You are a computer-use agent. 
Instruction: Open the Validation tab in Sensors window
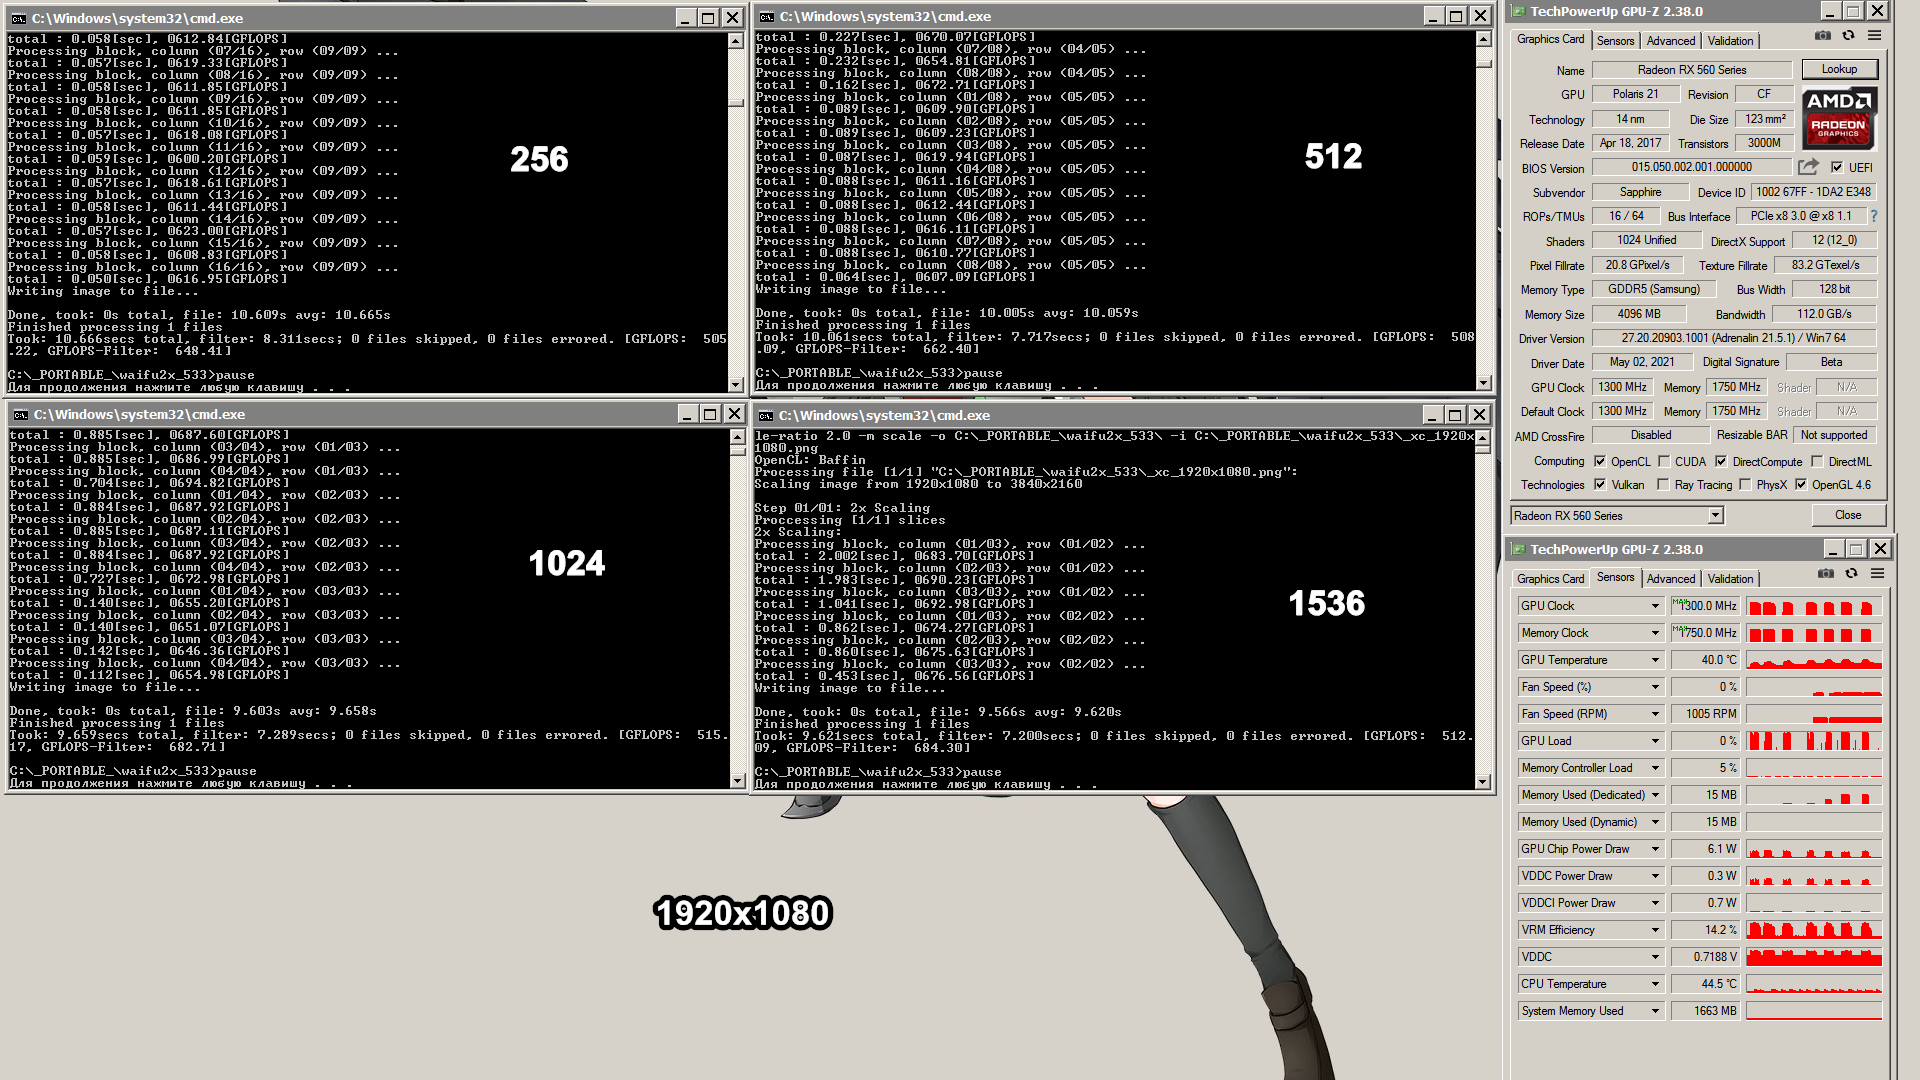click(x=1730, y=578)
